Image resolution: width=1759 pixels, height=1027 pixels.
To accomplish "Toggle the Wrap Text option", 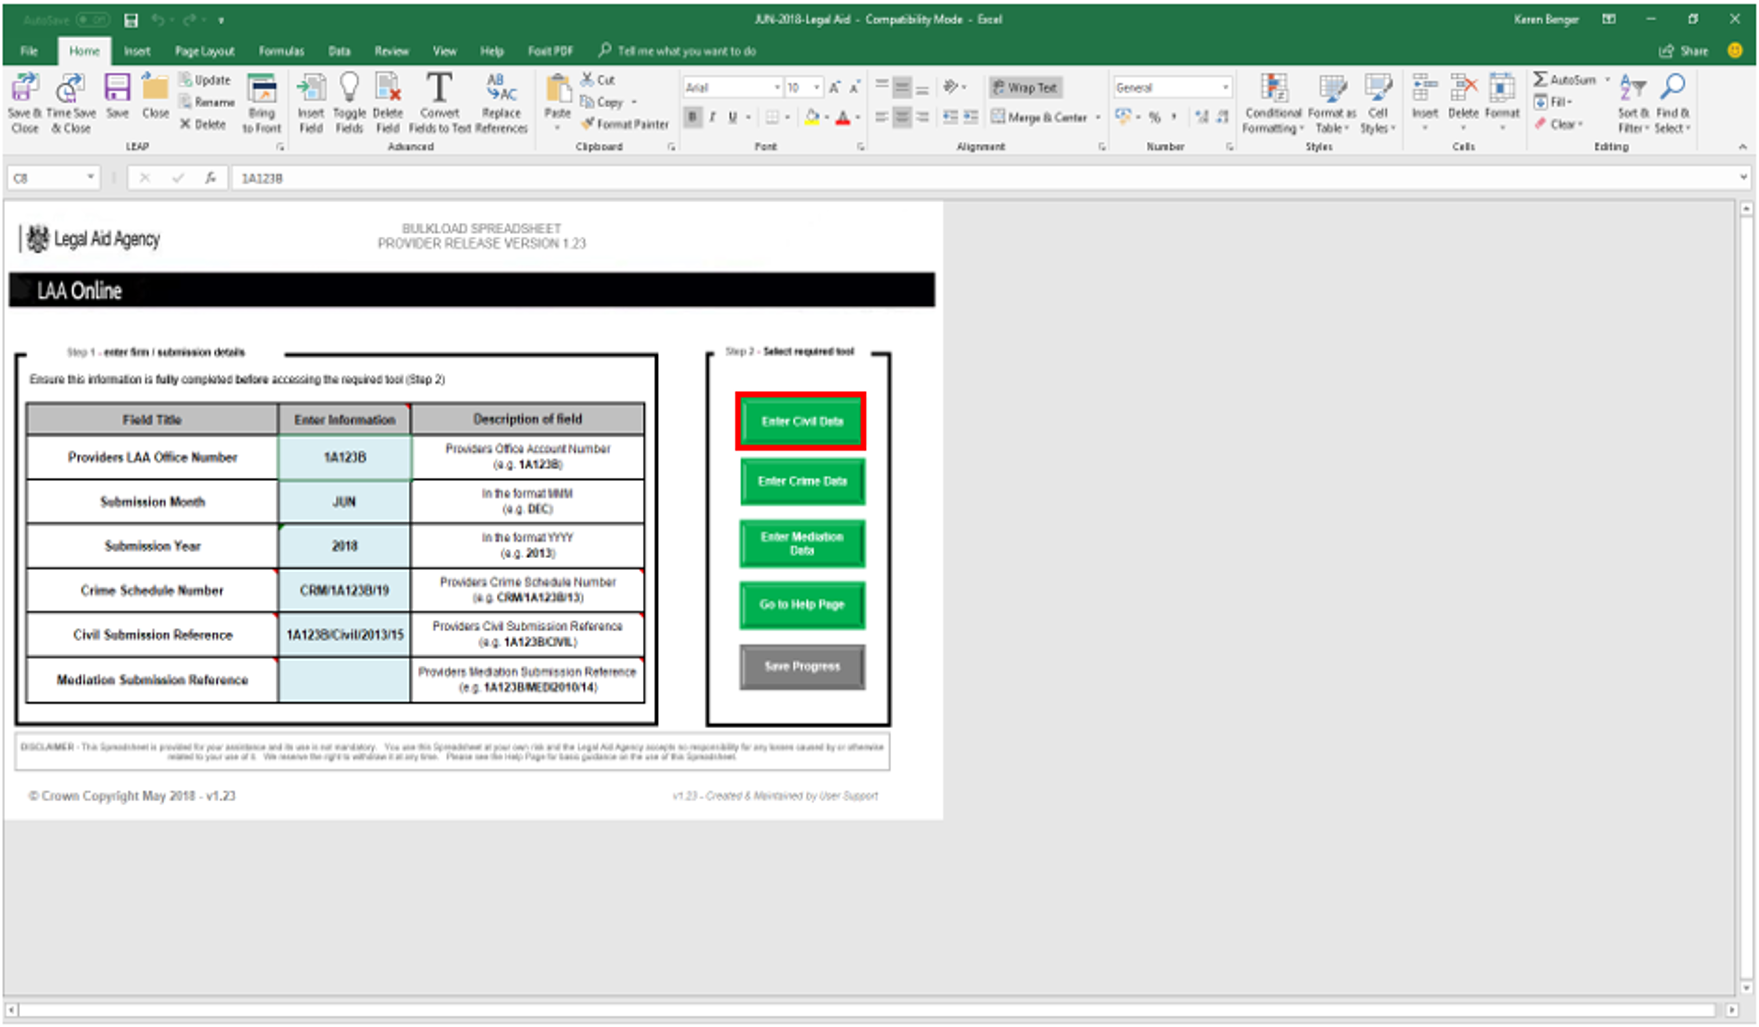I will 1025,88.
